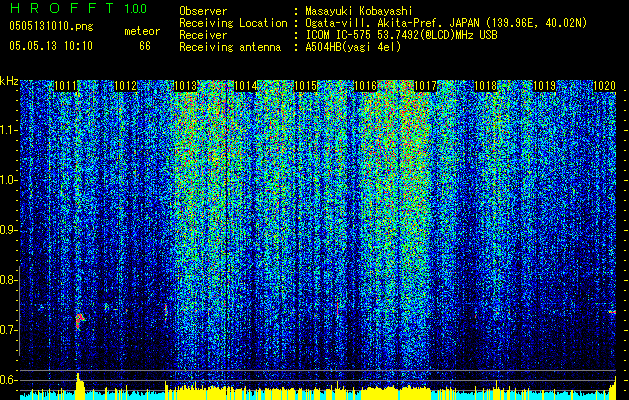
Task: Click the 0.9 kHz axis label
Action: pyautogui.click(x=8, y=230)
